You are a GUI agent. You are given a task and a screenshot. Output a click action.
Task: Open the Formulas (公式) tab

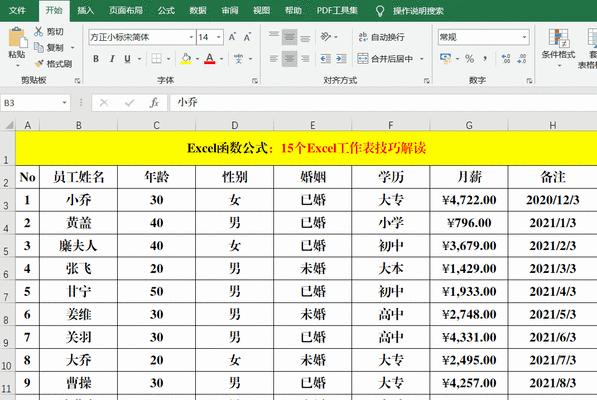pyautogui.click(x=166, y=11)
